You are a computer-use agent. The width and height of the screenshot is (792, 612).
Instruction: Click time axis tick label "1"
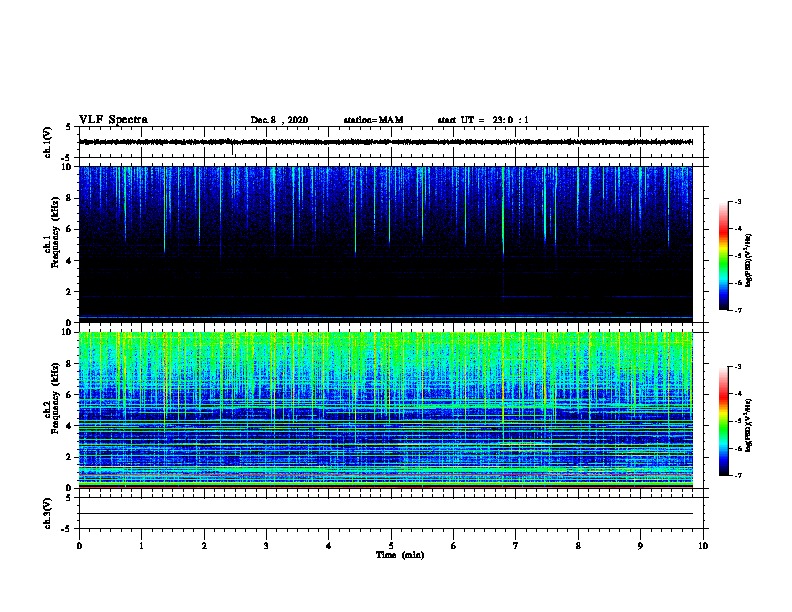(x=141, y=545)
